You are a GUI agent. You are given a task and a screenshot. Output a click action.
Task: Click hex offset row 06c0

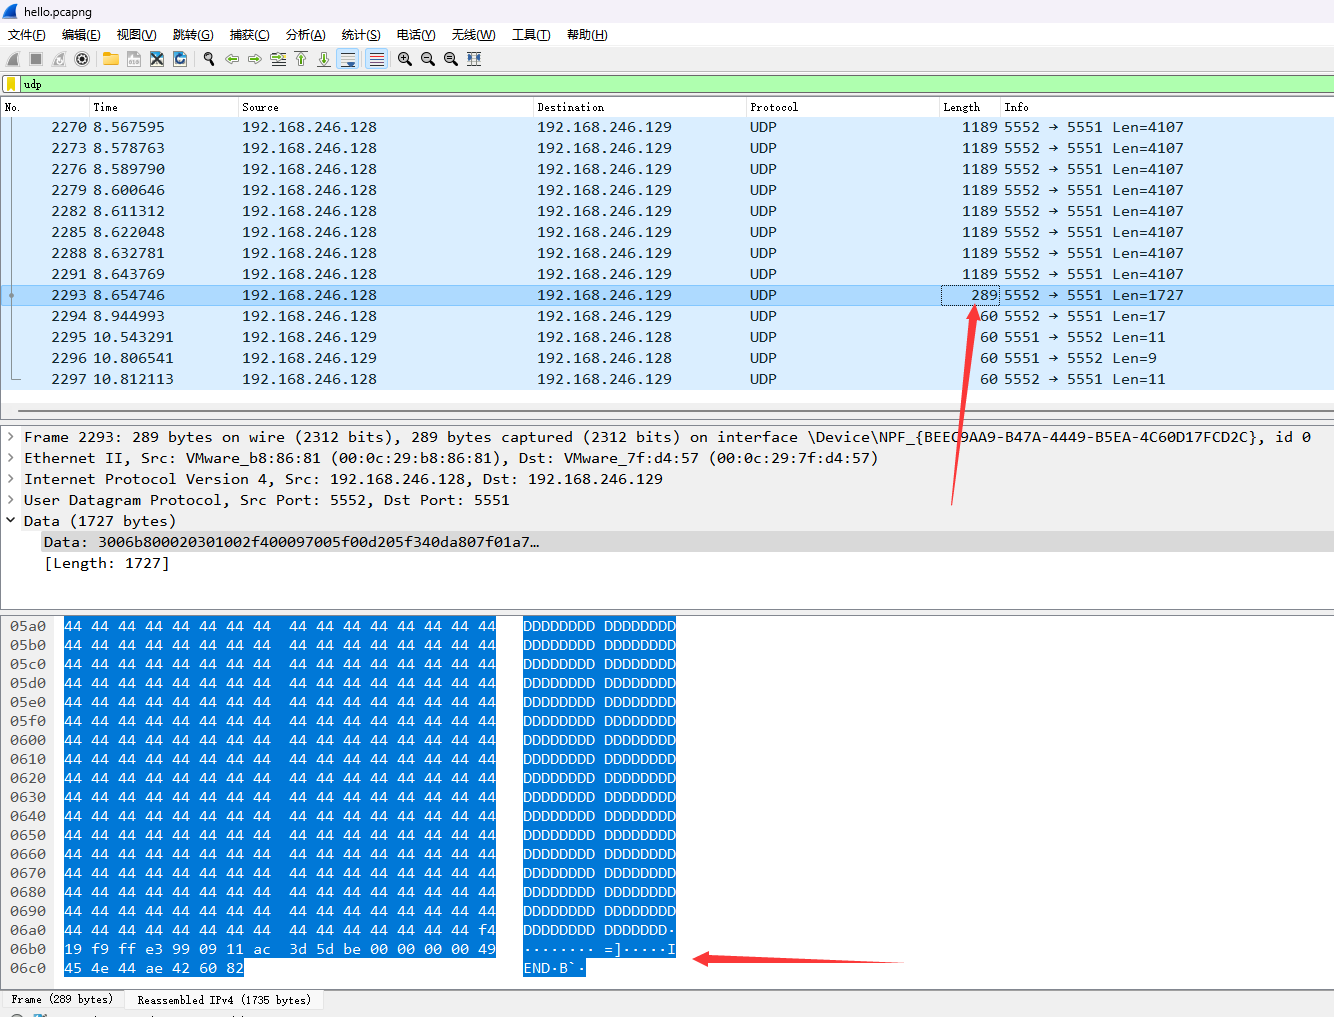point(28,968)
